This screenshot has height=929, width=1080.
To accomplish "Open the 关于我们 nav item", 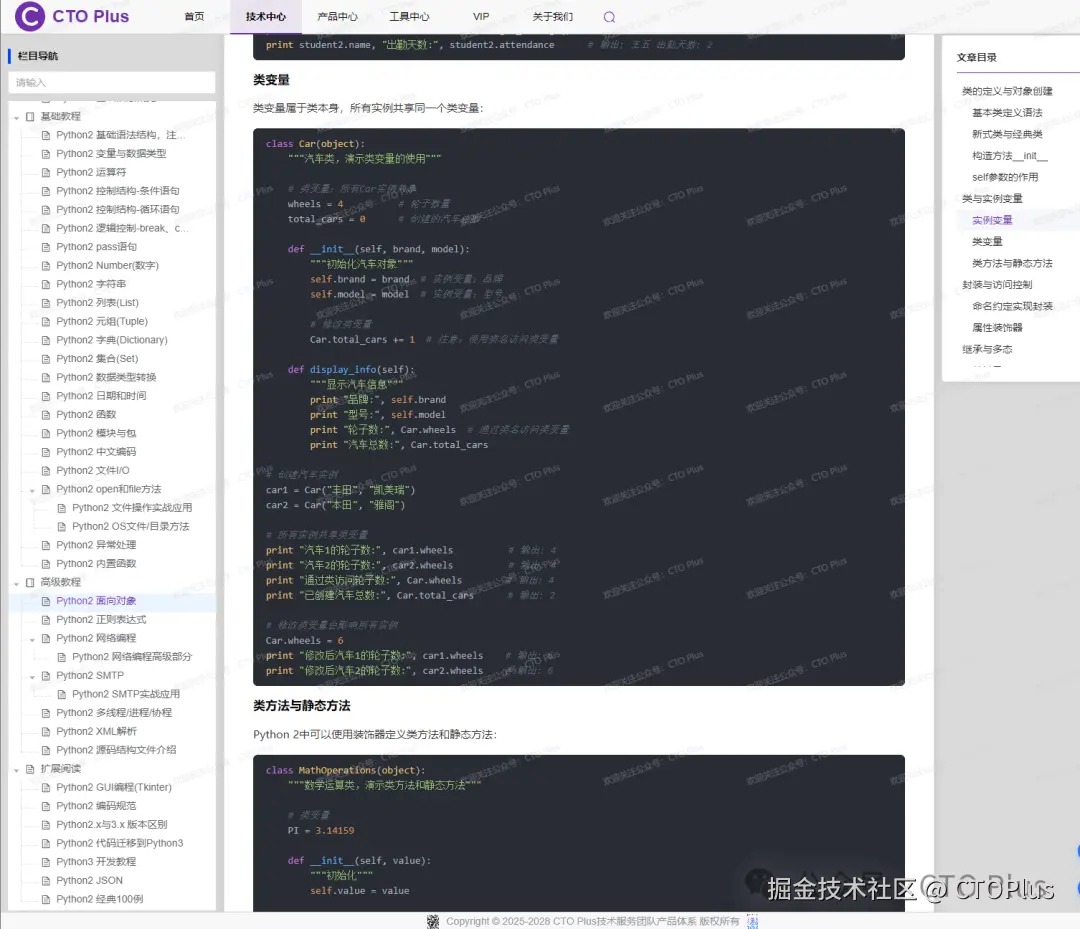I will click(x=552, y=17).
